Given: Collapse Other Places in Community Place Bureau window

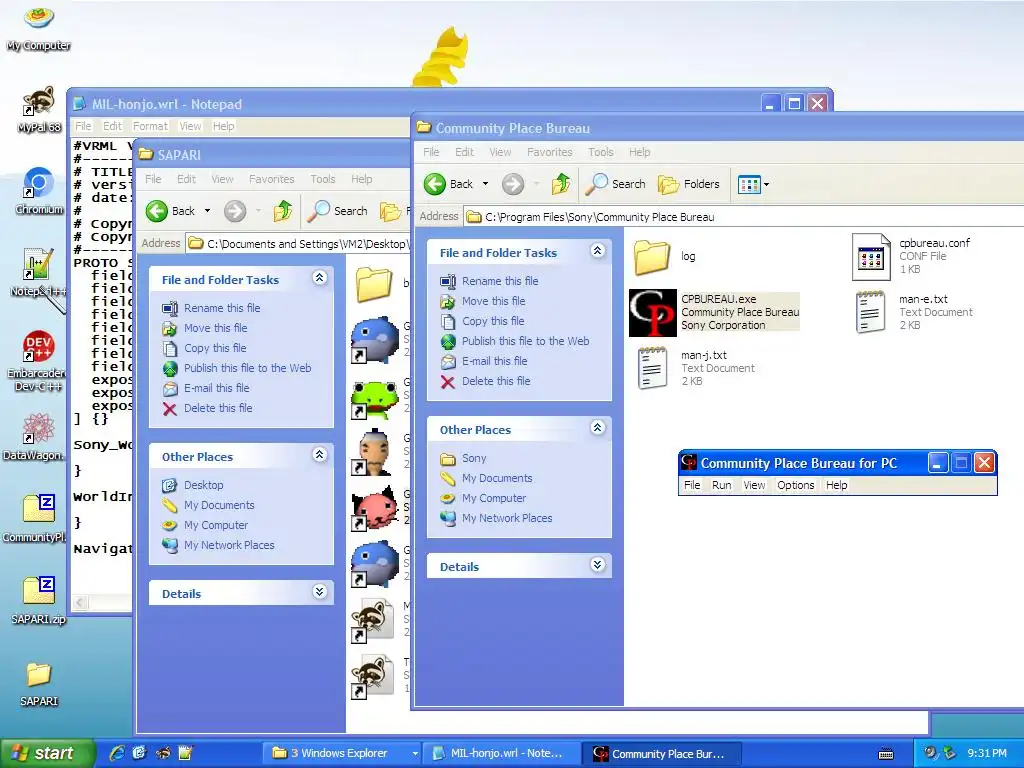Looking at the screenshot, I should 598,428.
